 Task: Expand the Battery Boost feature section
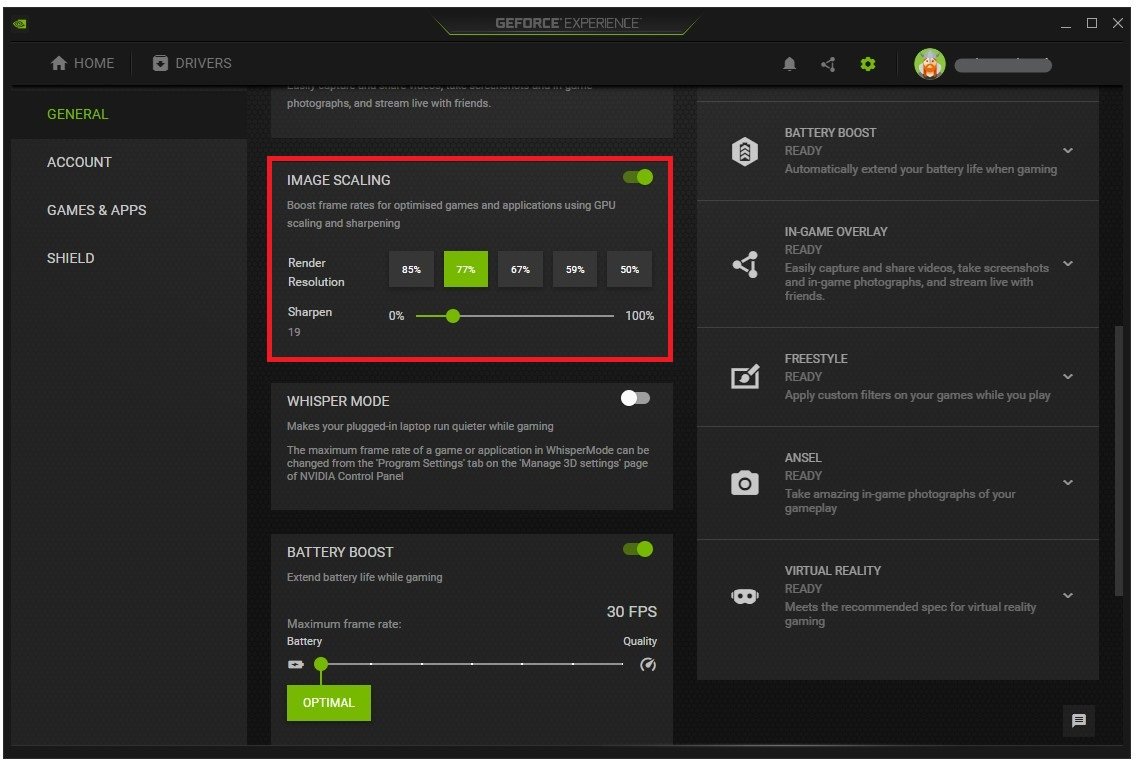1067,151
